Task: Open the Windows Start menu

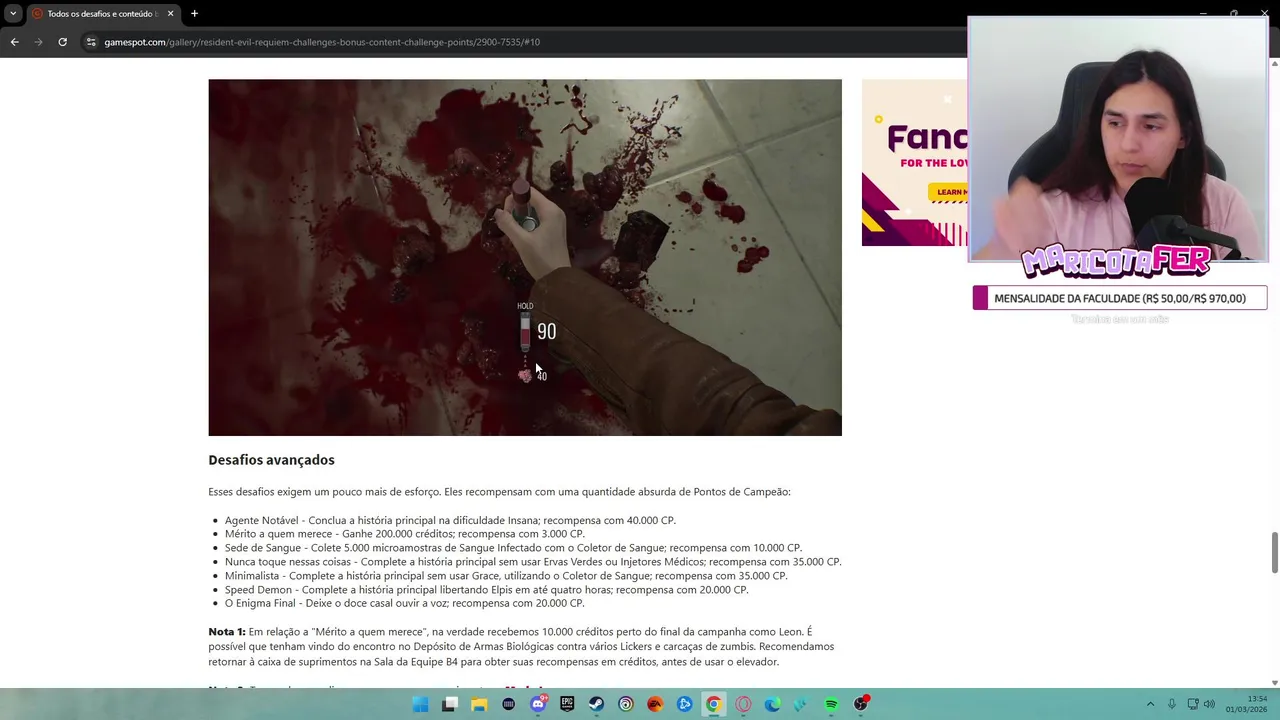Action: coord(420,704)
